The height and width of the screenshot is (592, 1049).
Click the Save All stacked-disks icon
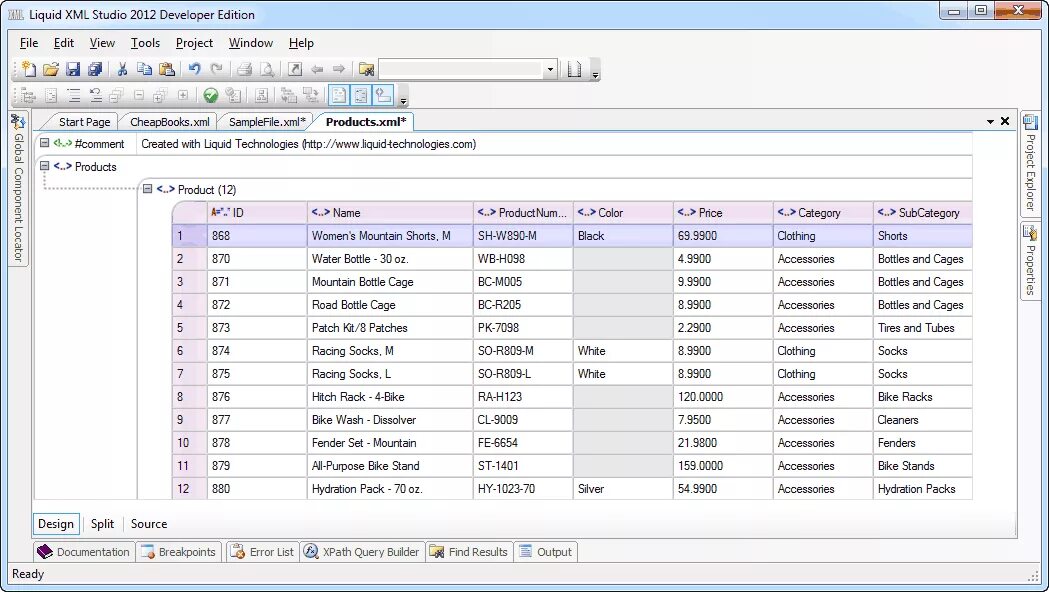pyautogui.click(x=95, y=69)
